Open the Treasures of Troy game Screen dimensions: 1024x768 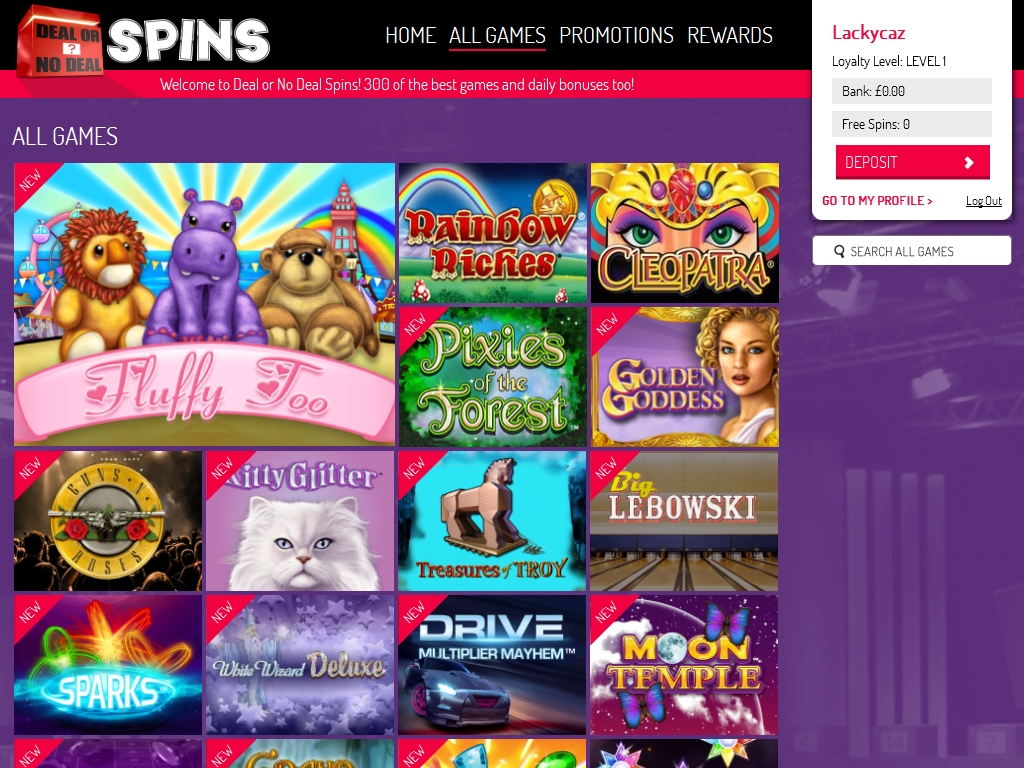pos(492,521)
